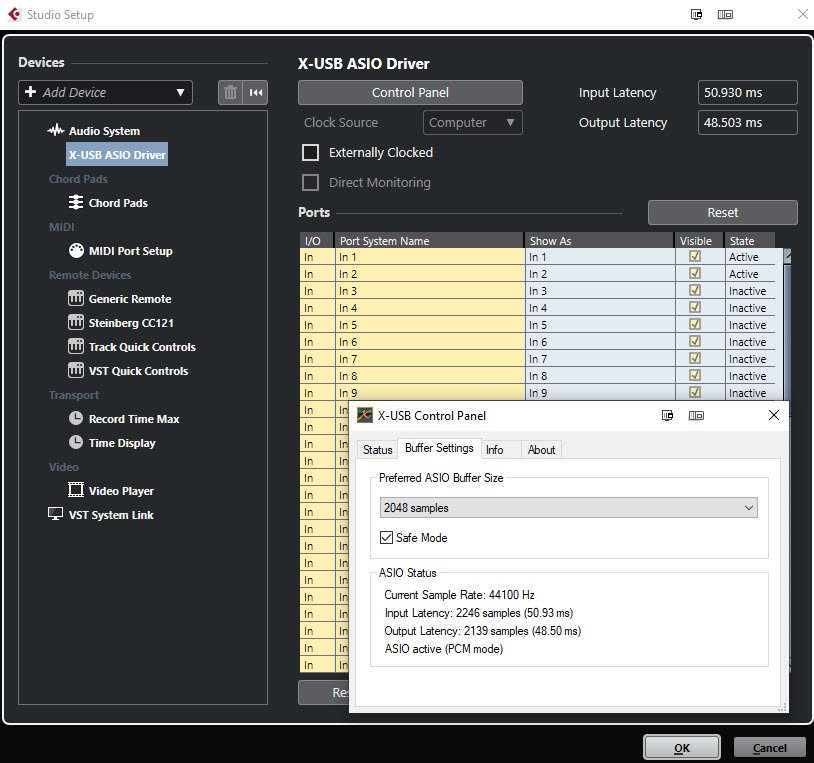The image size is (814, 763).
Task: Click the Generic Remote icon
Action: [x=76, y=298]
